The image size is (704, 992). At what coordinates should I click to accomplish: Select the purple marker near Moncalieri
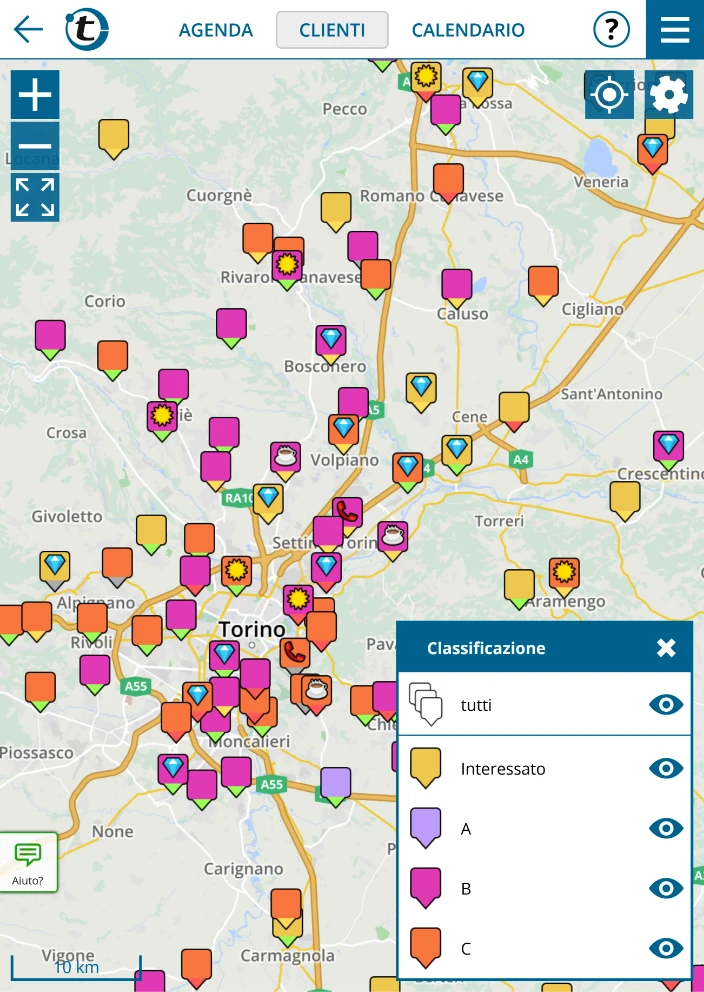pos(336,783)
